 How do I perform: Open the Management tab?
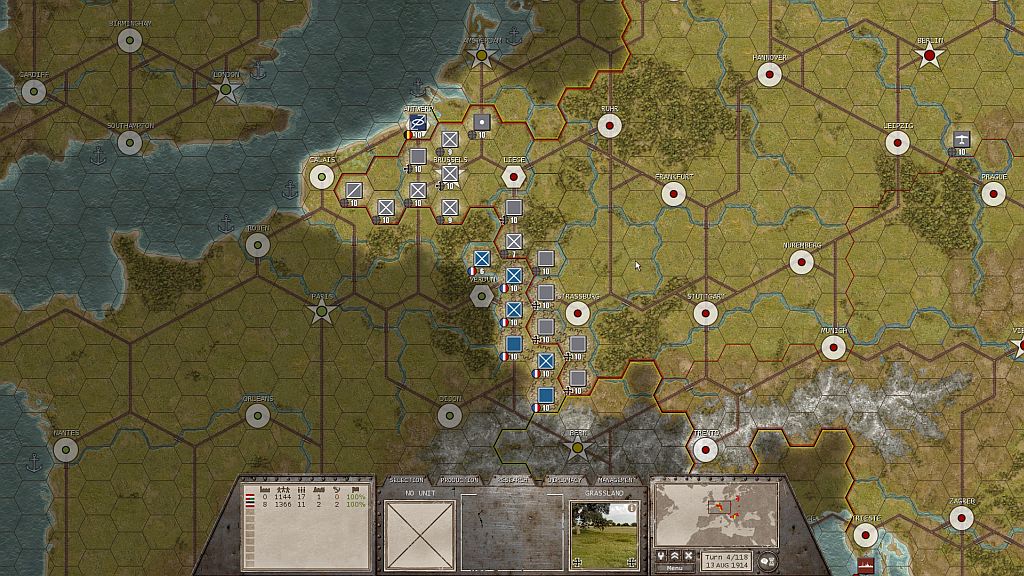616,480
